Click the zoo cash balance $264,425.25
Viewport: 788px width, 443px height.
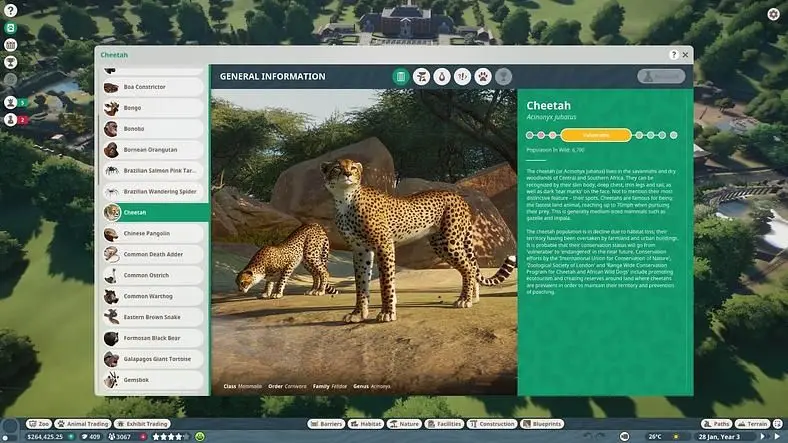click(45, 437)
